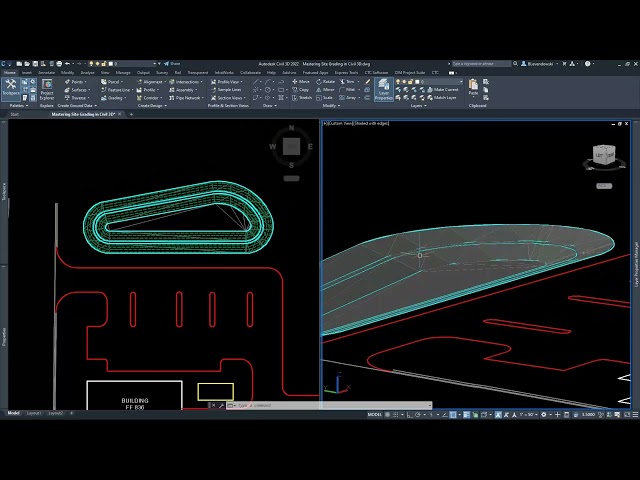Open the Start drawing tab
640x480 pixels.
point(15,114)
